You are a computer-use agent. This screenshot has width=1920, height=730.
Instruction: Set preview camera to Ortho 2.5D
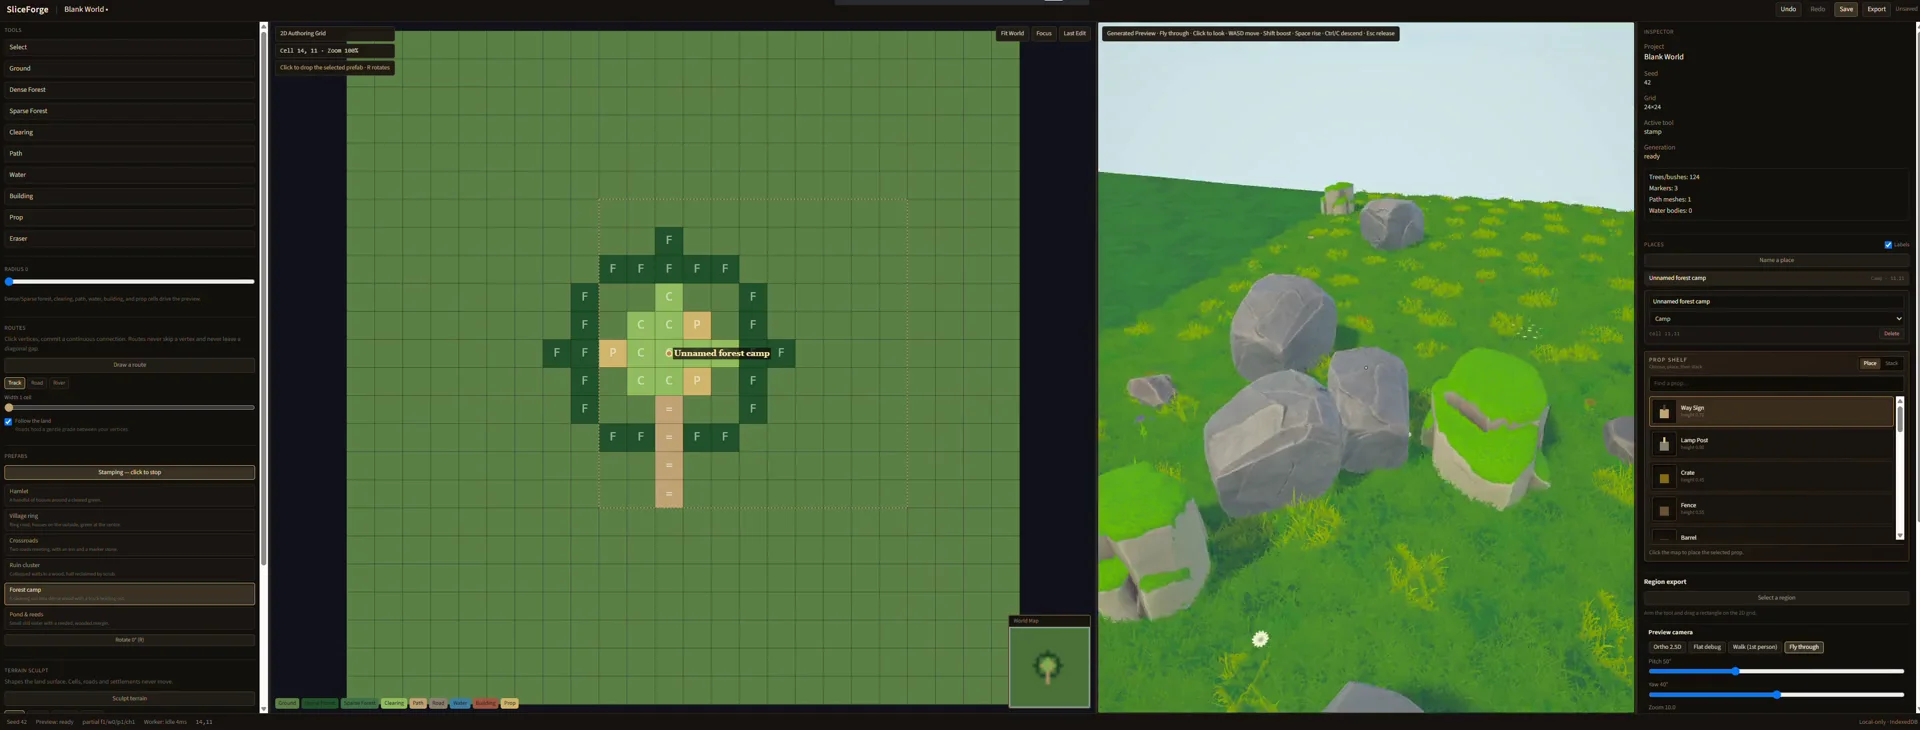point(1667,647)
